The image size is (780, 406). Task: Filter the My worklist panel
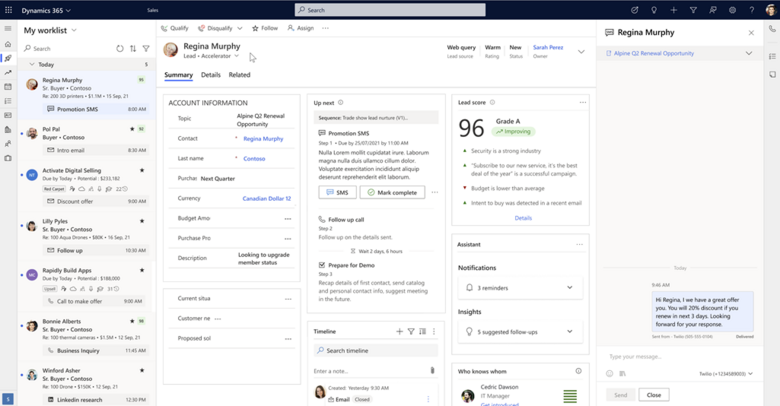[146, 48]
